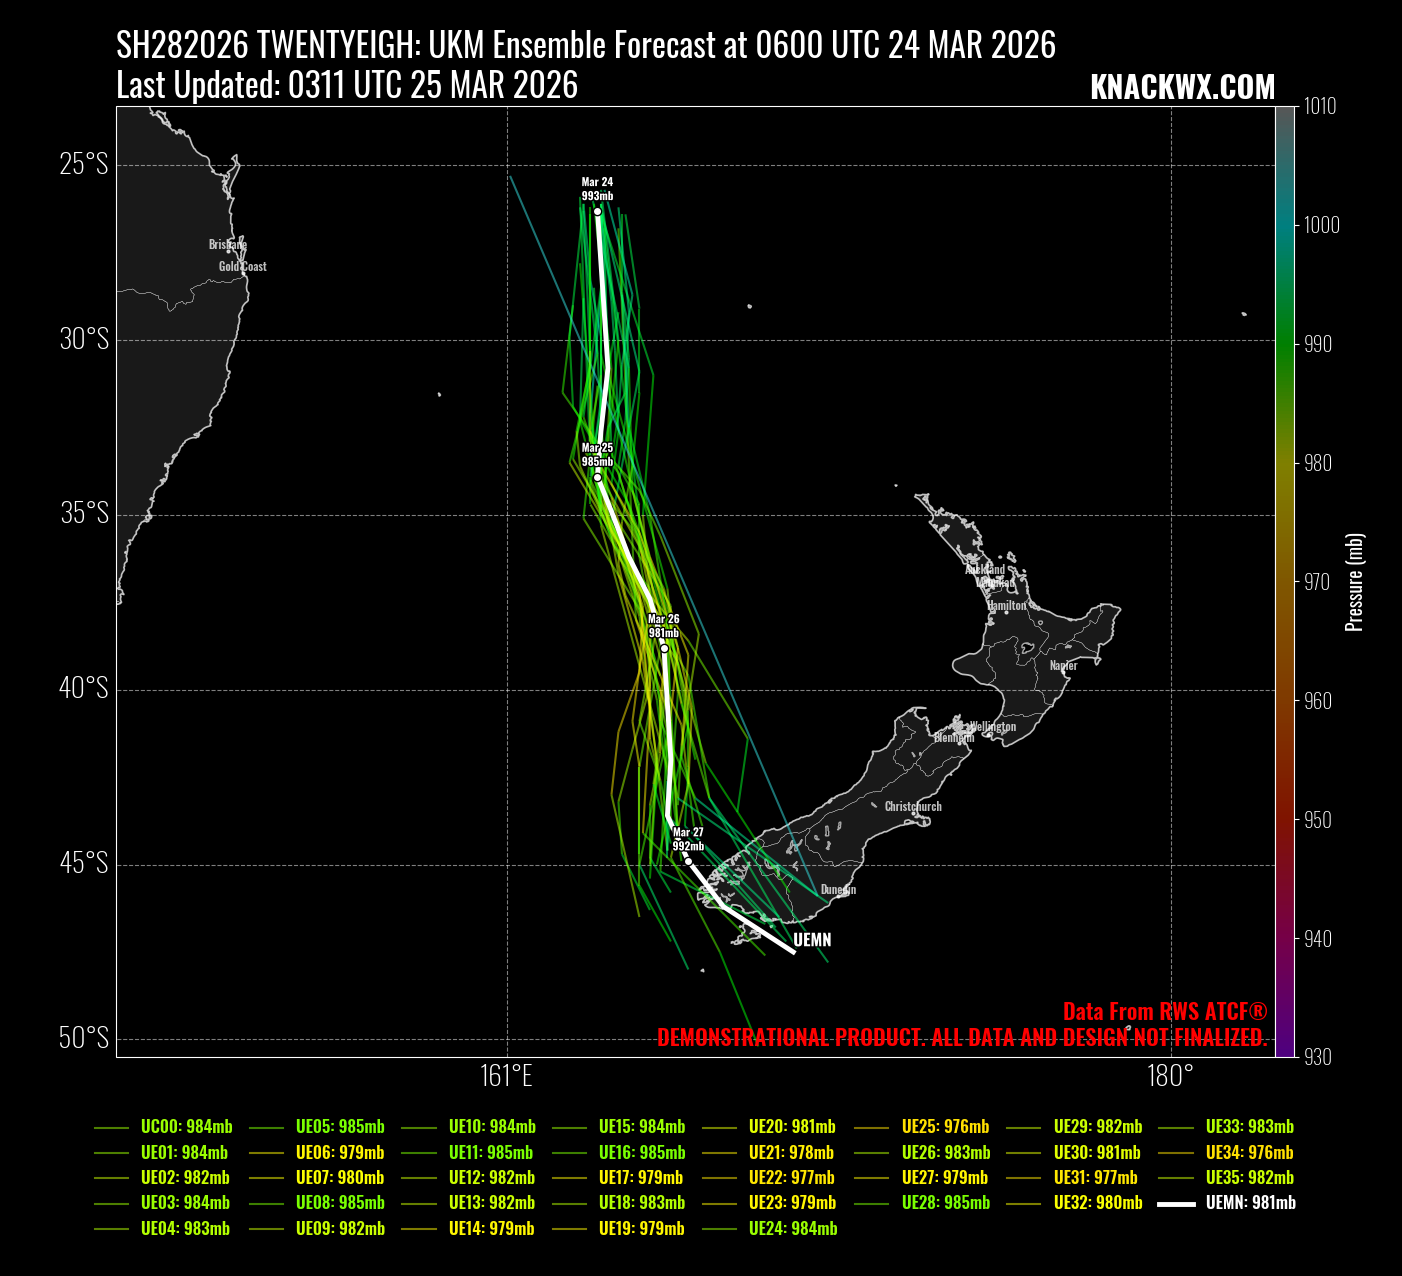Click the UEMN label at track end

tap(812, 940)
